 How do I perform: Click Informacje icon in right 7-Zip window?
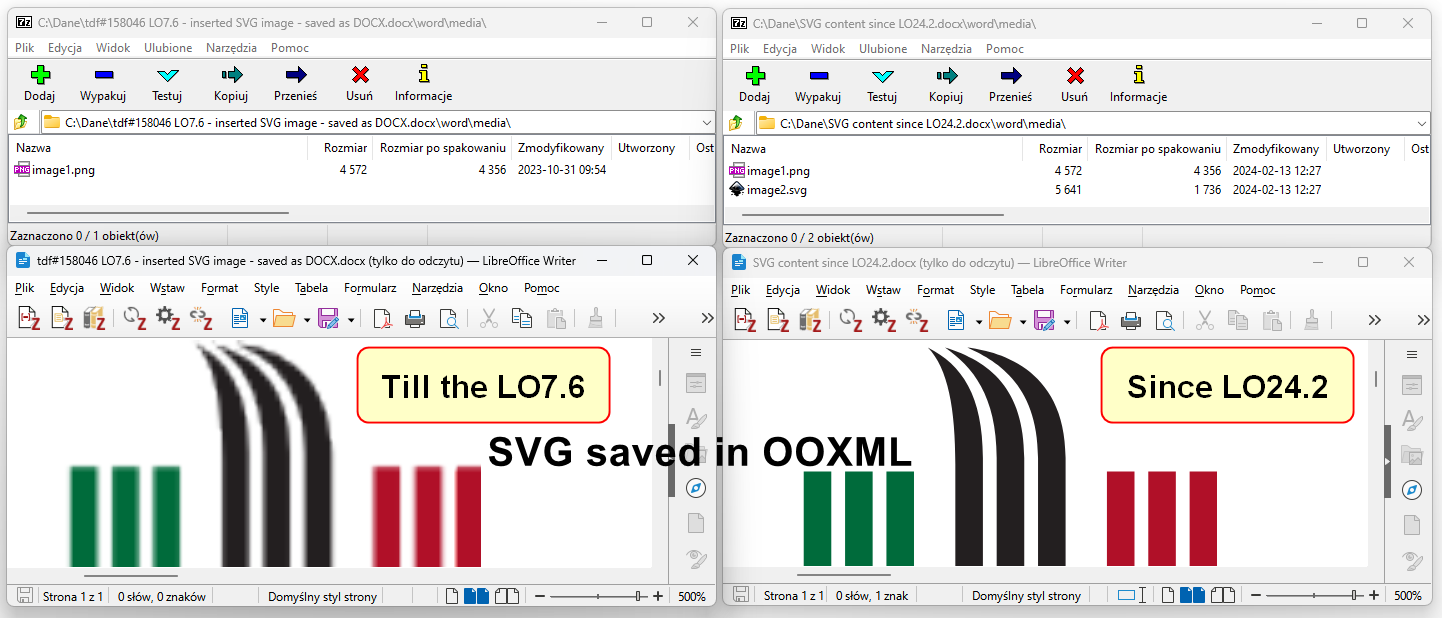coord(1138,74)
